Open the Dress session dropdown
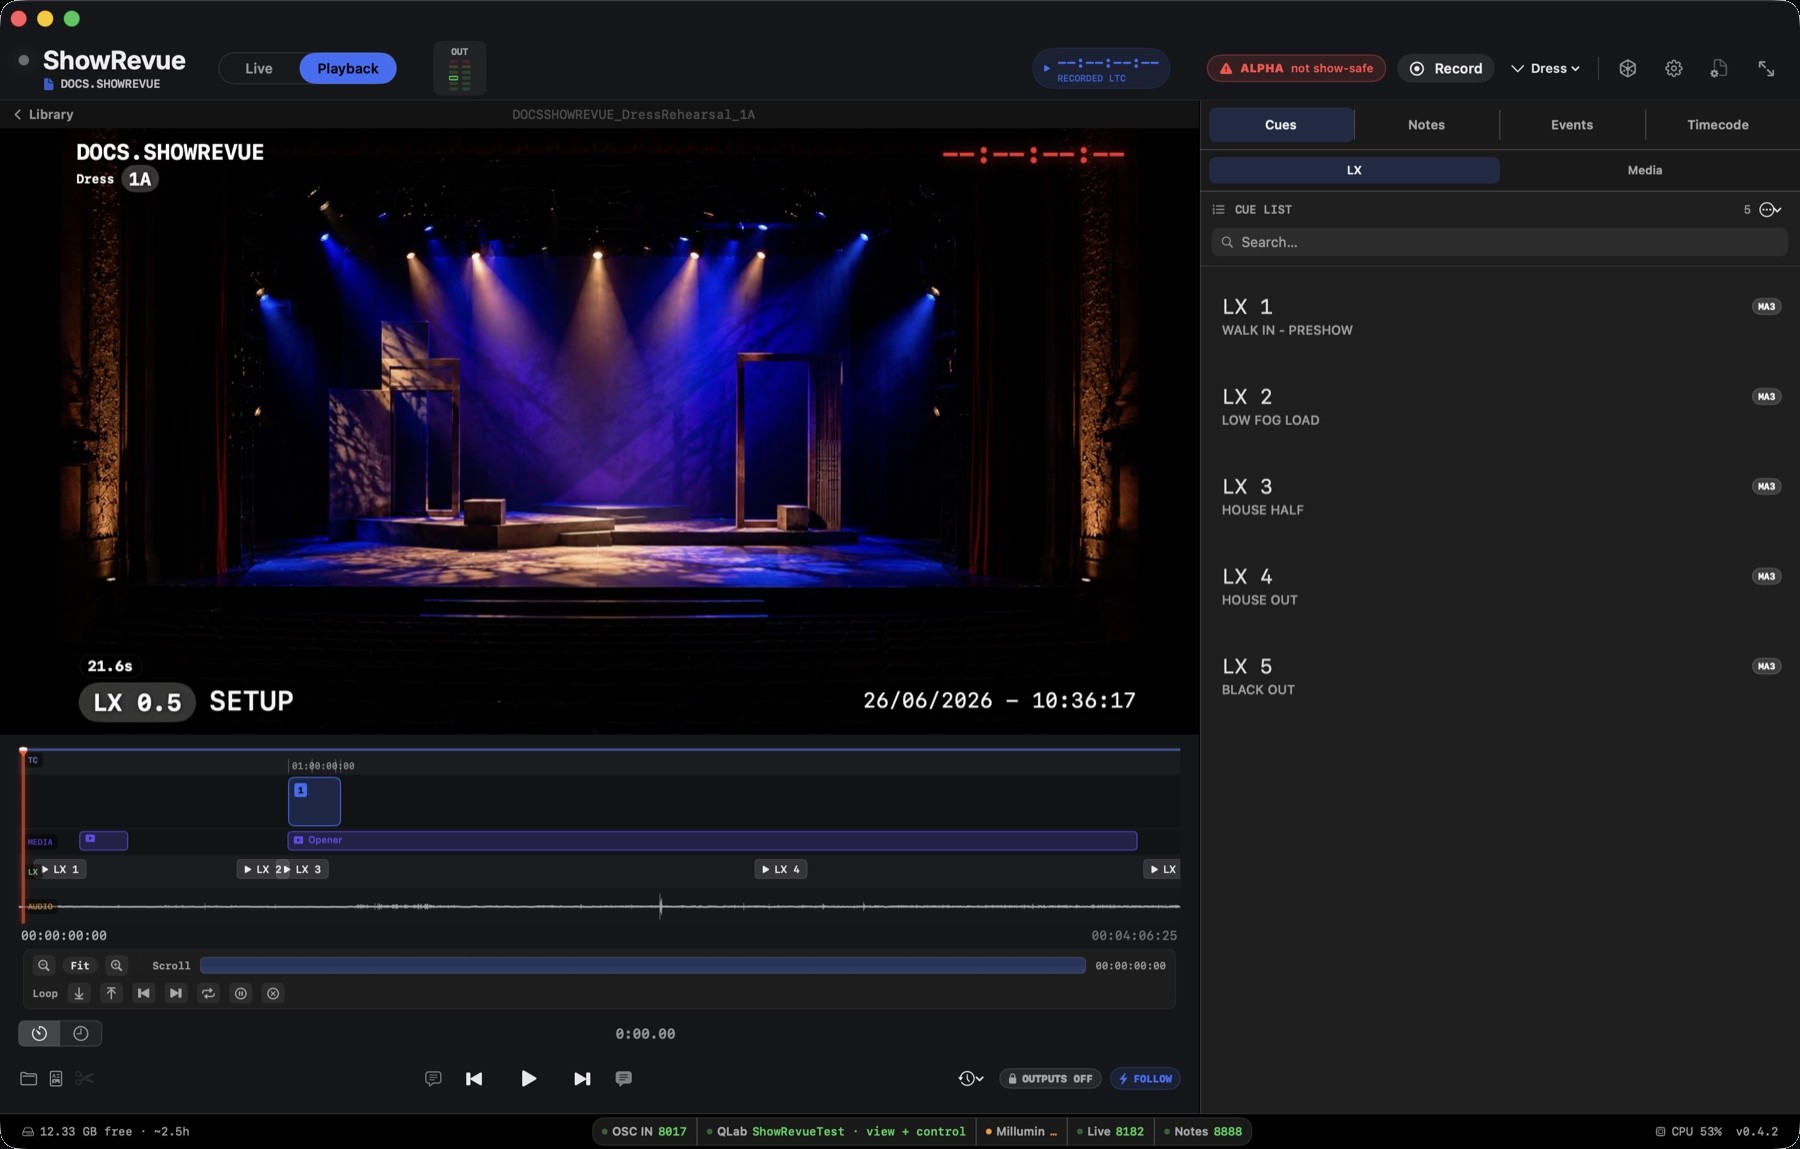This screenshot has width=1800, height=1149. [1546, 68]
